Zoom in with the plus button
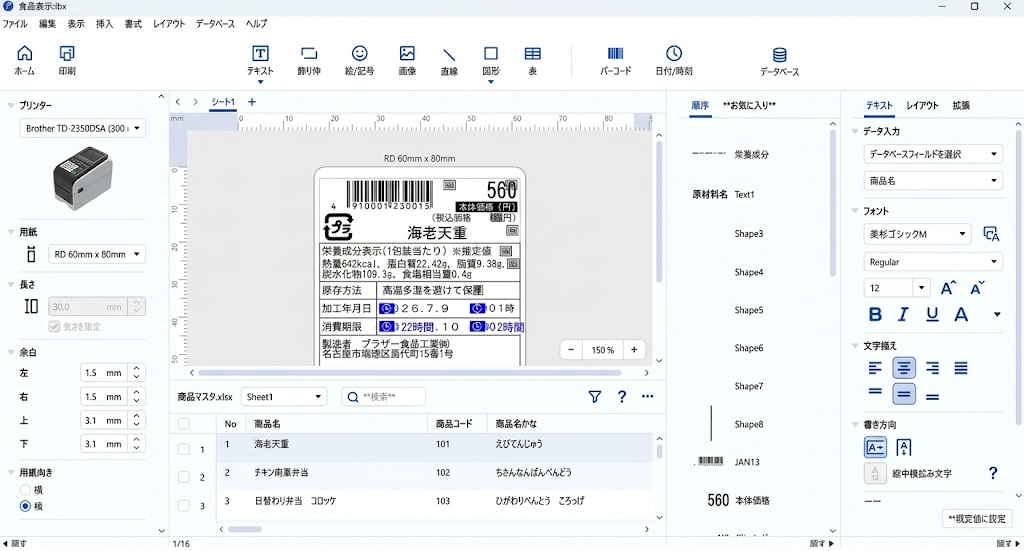1025x551 pixels. pos(634,350)
